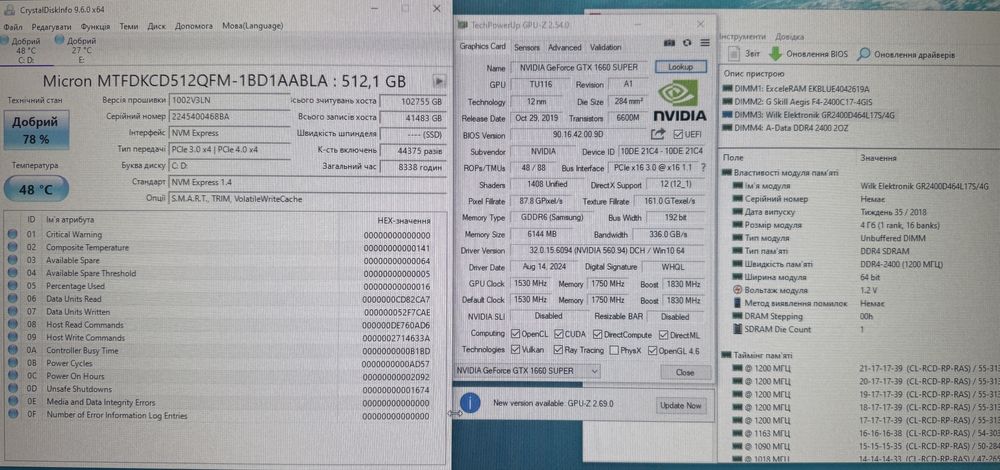This screenshot has height=470, width=1000.
Task: Click the Critical Warning status circle
Action: 12,234
